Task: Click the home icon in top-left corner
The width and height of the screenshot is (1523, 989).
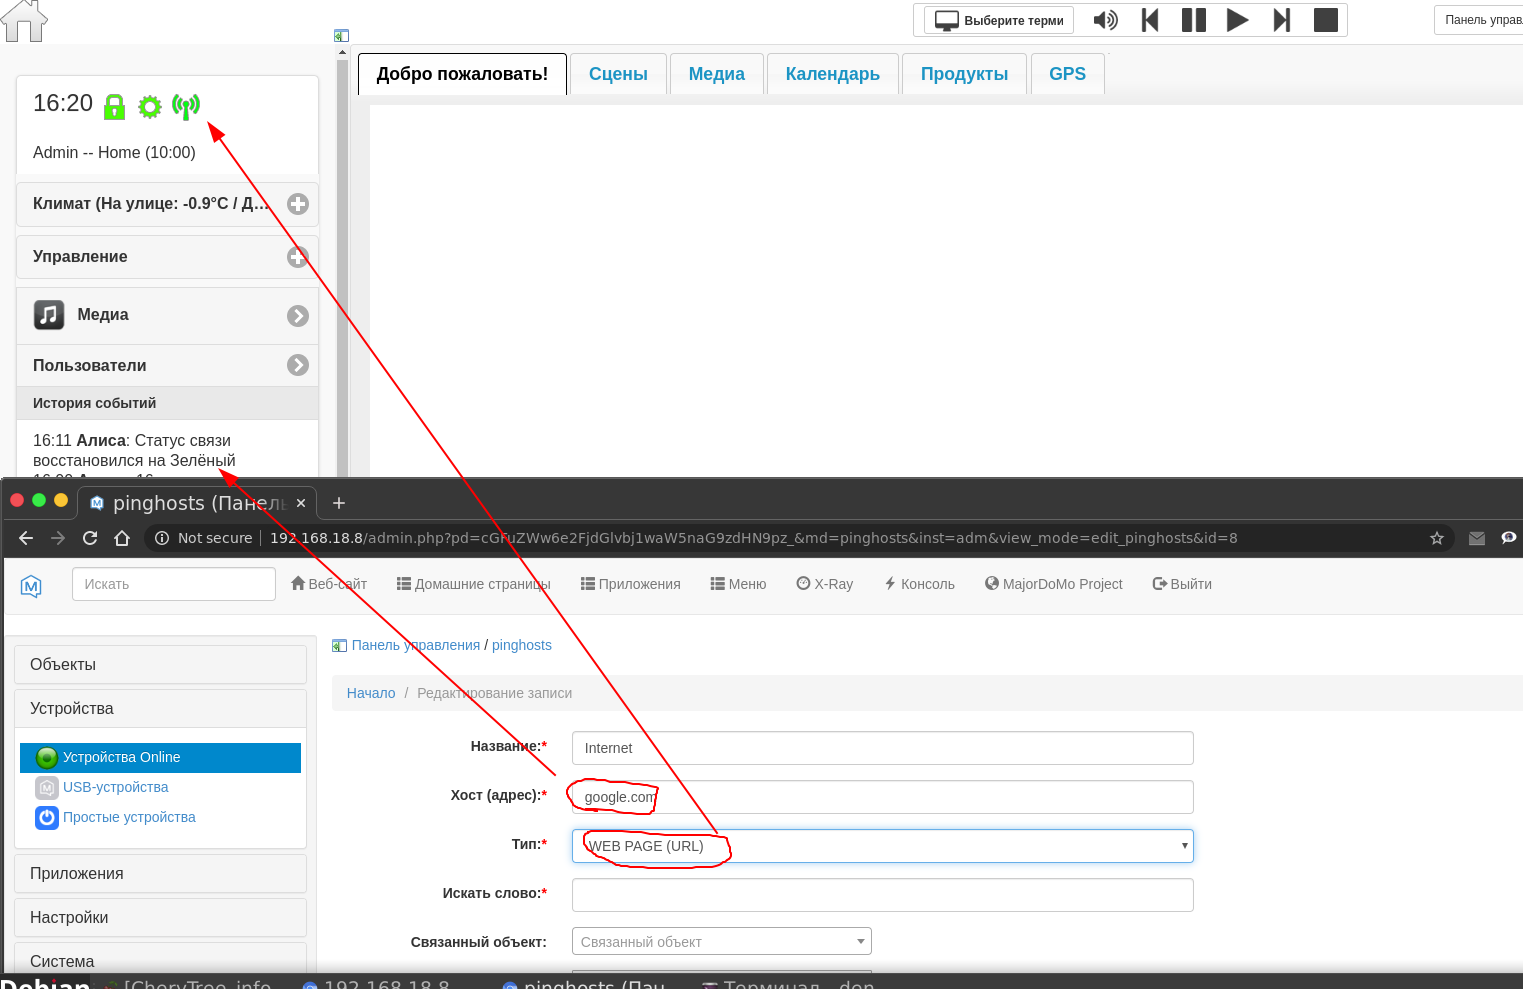Action: [x=24, y=21]
